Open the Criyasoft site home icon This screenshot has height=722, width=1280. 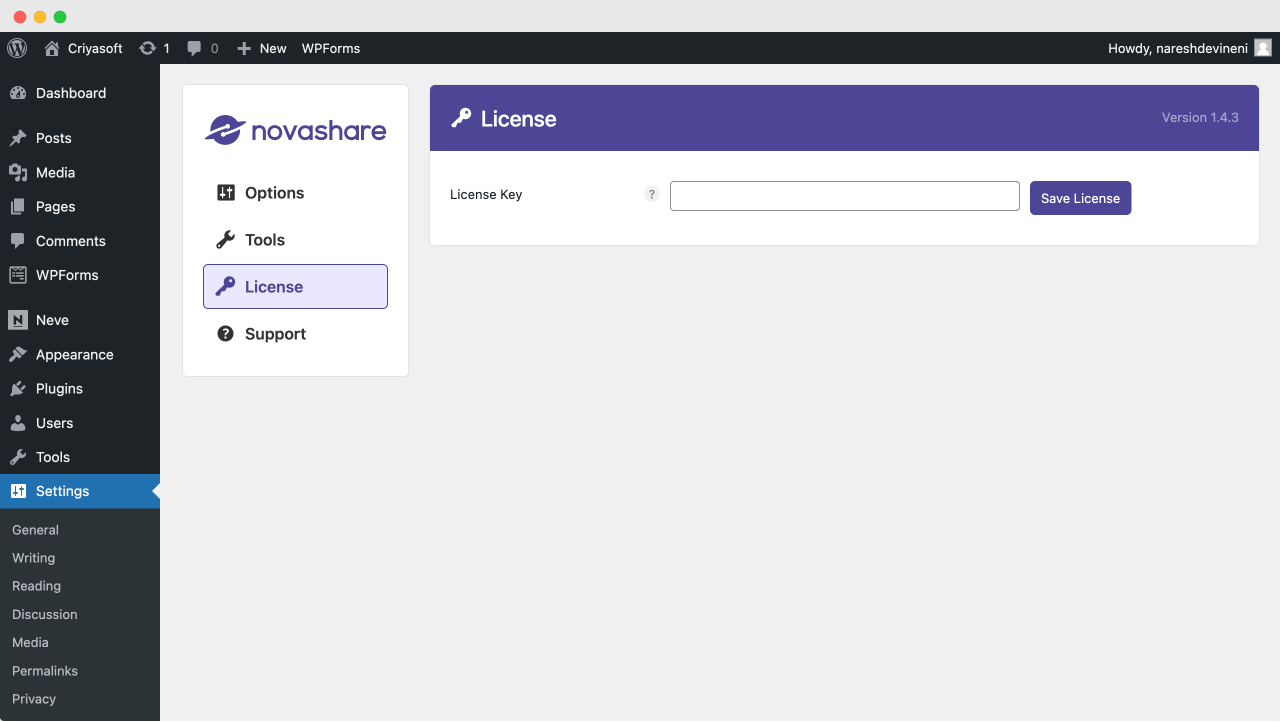[52, 48]
